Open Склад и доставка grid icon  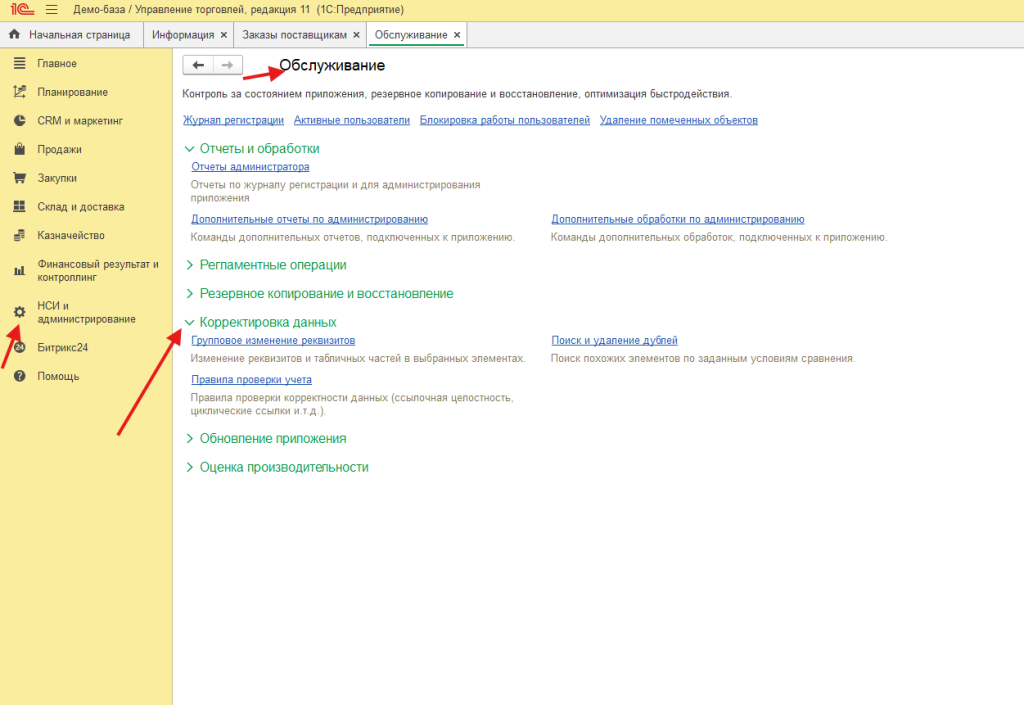[x=18, y=207]
